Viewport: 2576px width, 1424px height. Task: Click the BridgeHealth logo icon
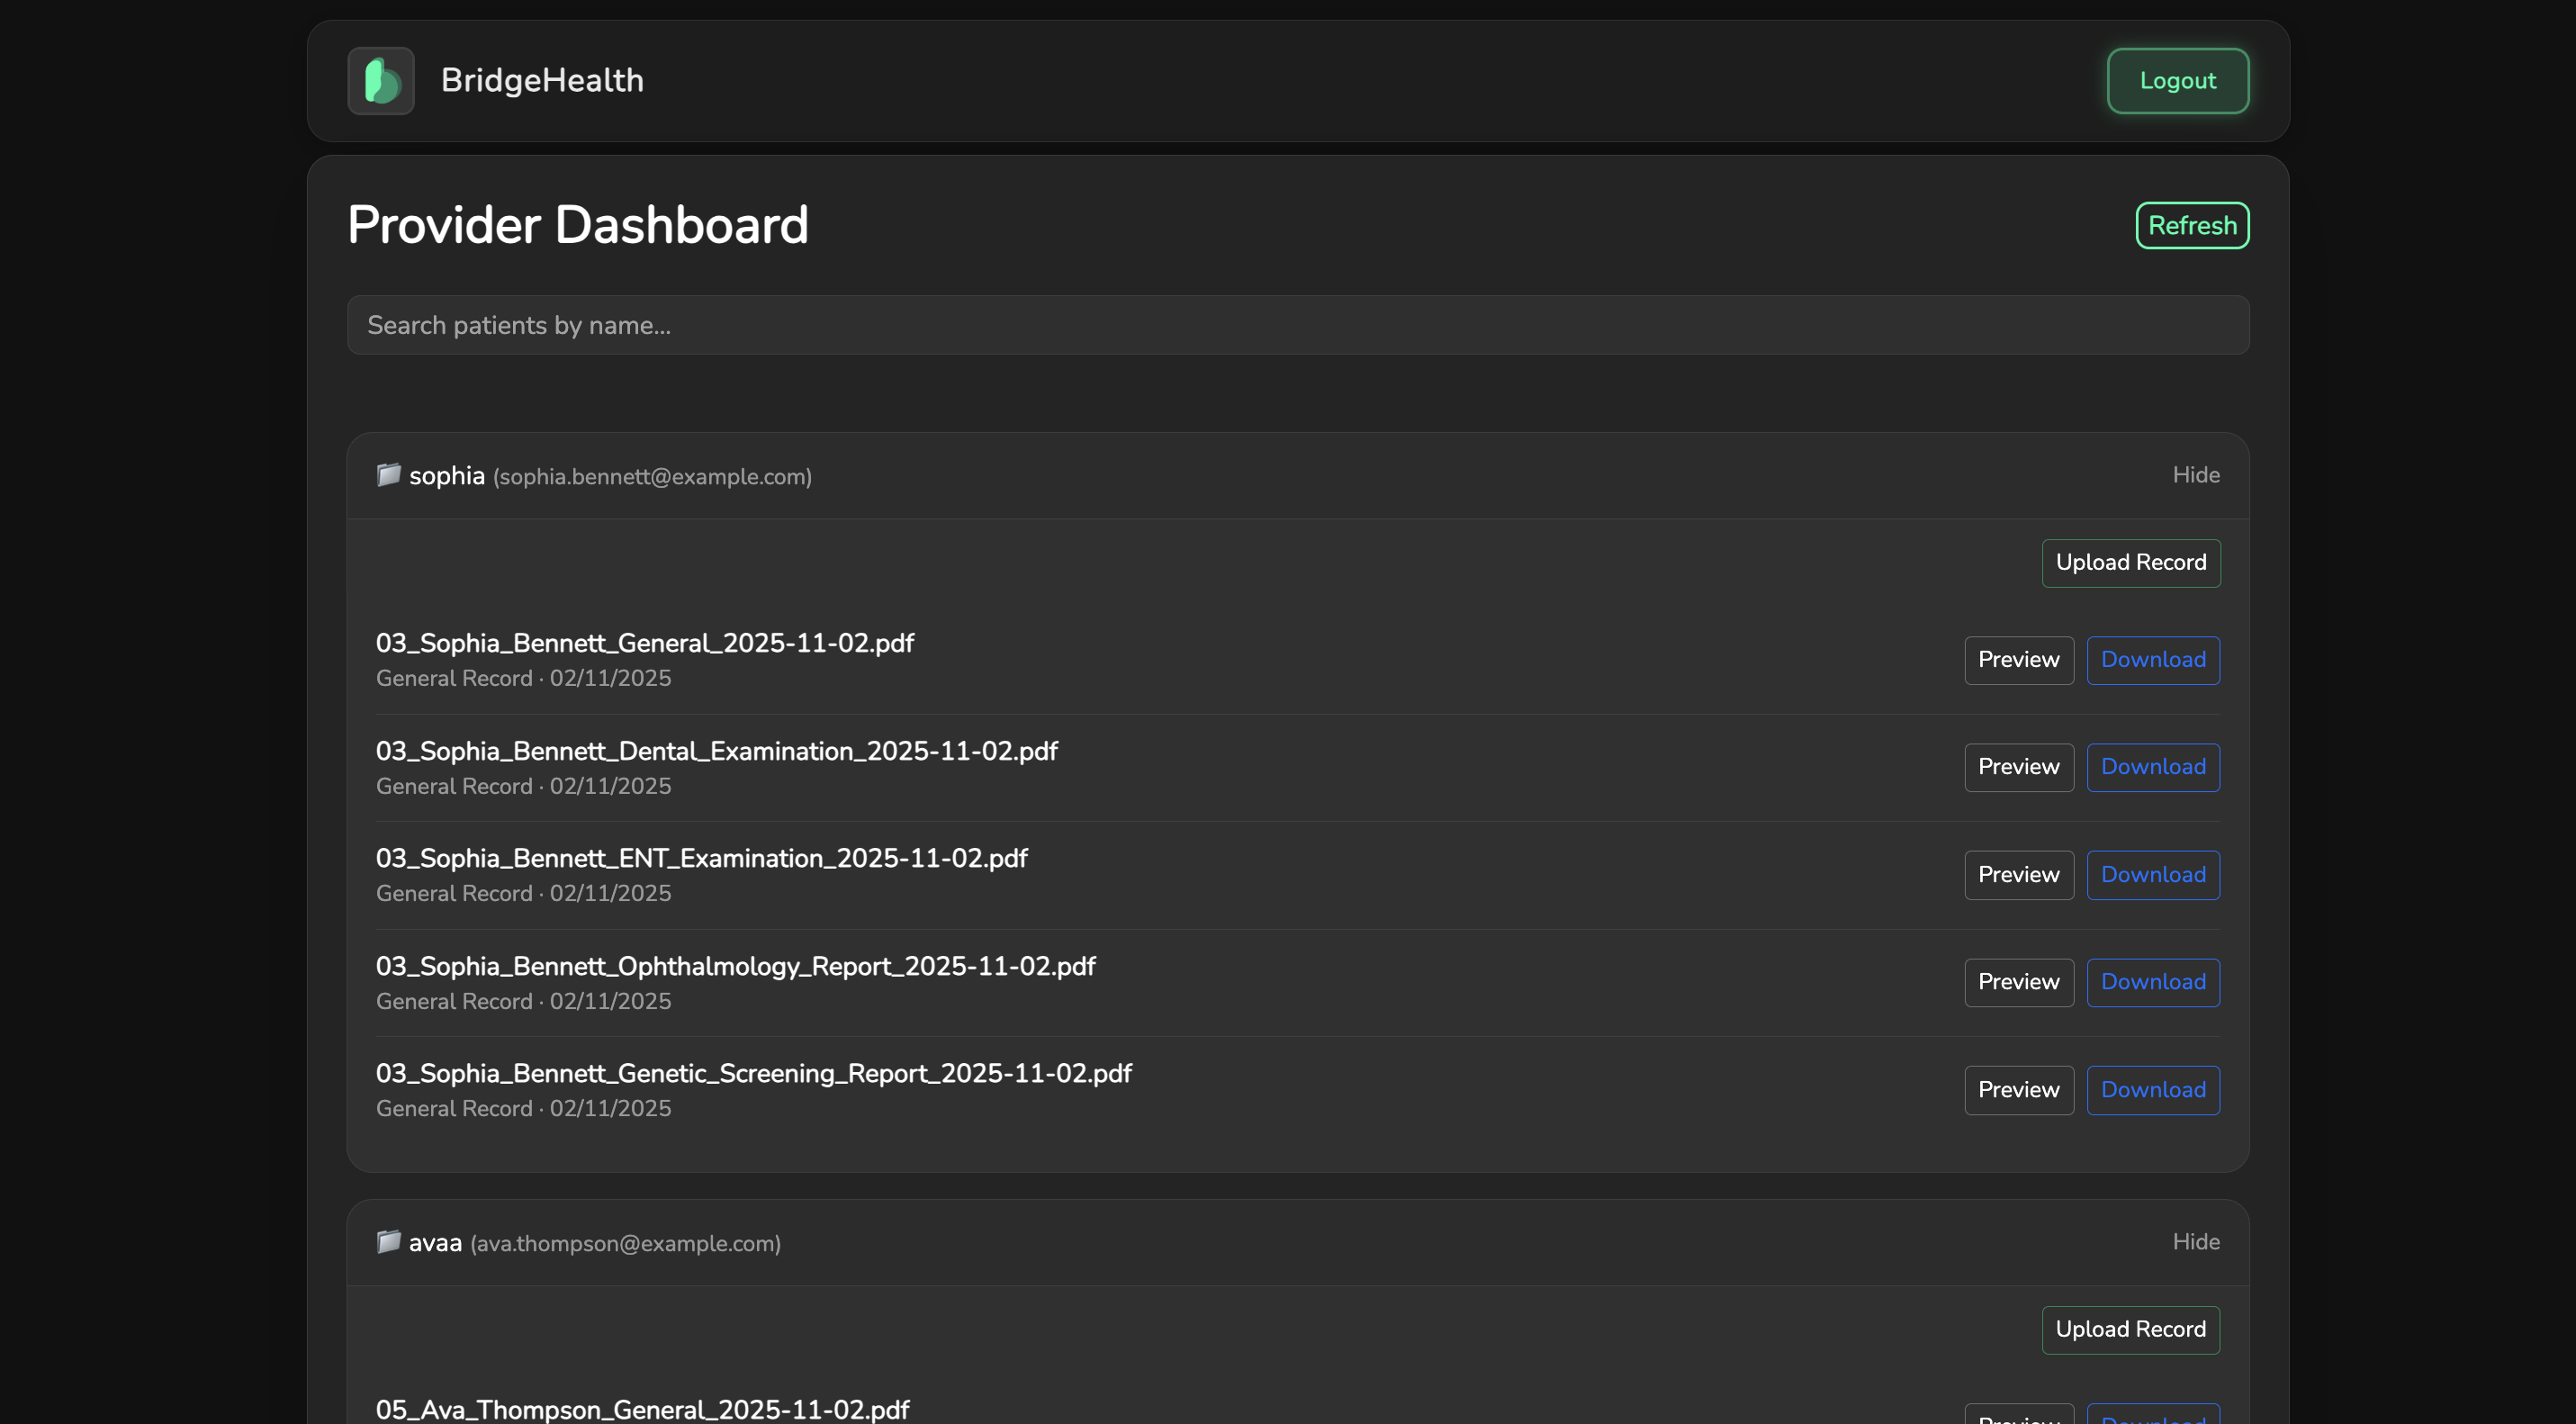coord(380,81)
